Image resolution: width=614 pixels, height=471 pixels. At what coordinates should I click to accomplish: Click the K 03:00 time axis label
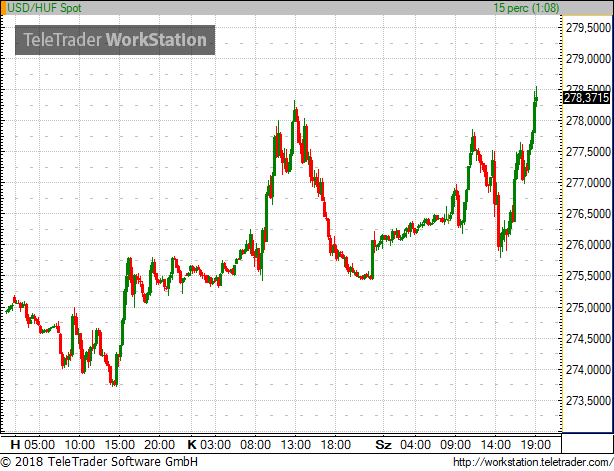[209, 445]
